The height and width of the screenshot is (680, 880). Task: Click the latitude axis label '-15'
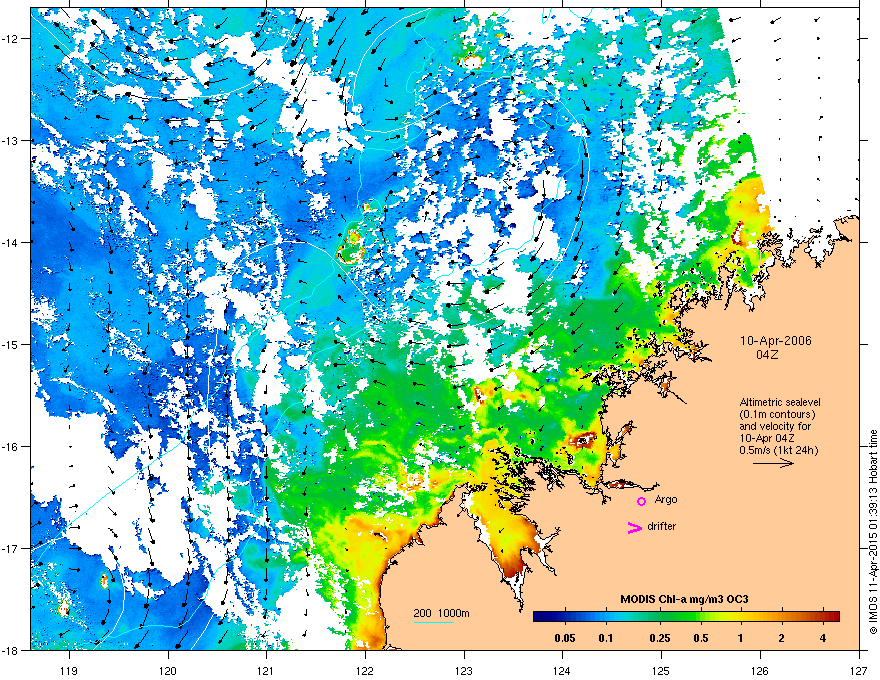[12, 344]
